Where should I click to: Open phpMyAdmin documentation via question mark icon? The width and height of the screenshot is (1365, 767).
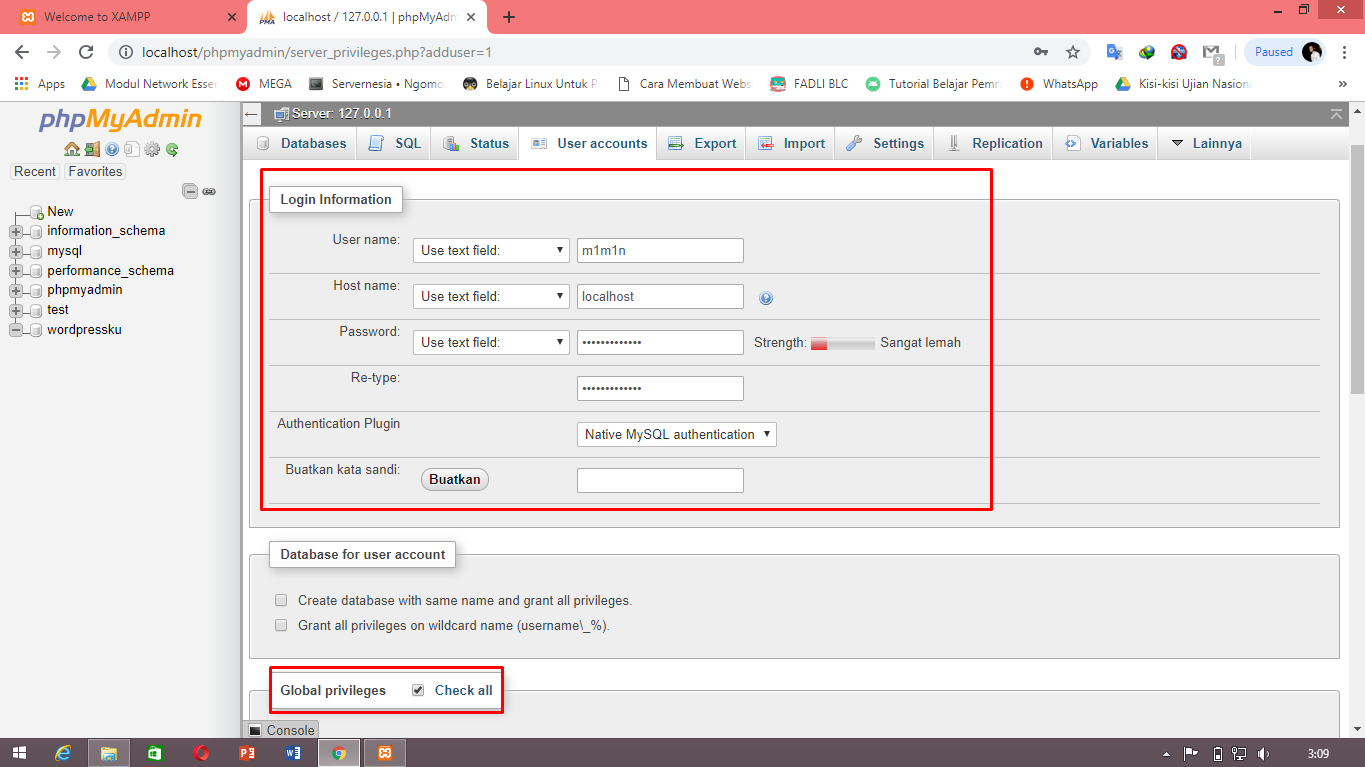(x=113, y=149)
